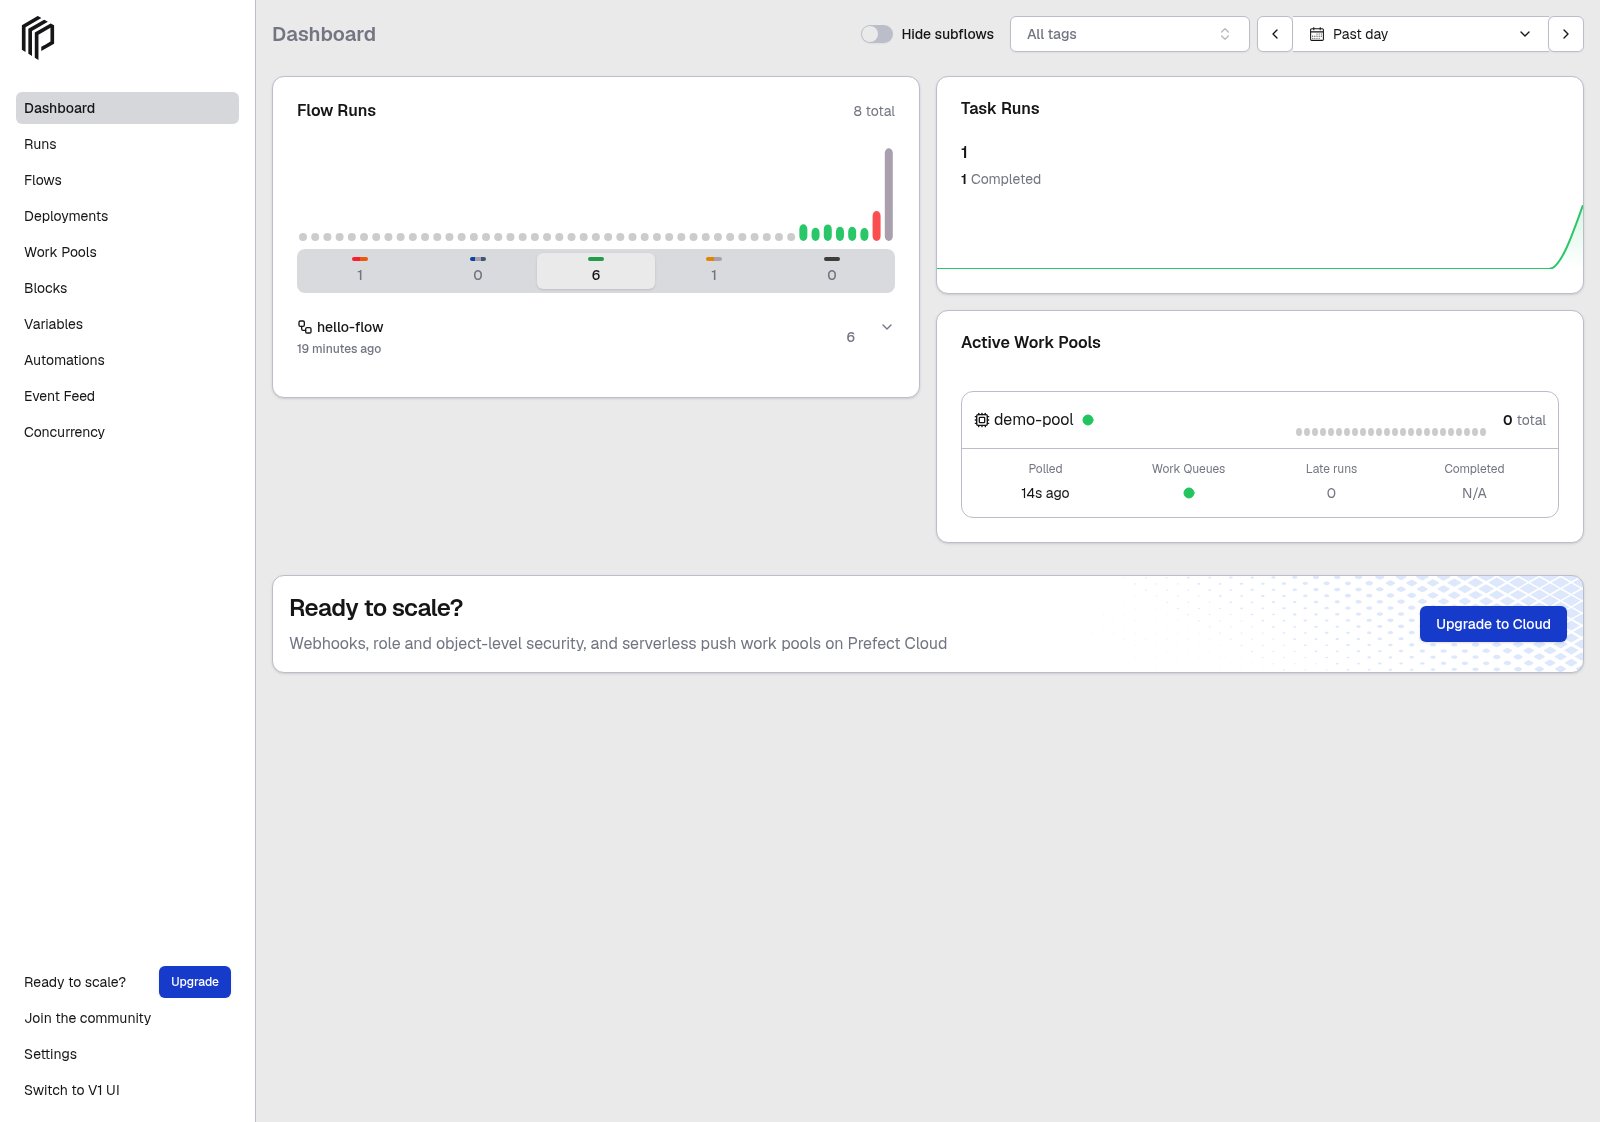The image size is (1600, 1122).
Task: Click the "19 minutes ago" timestamp
Action: click(339, 349)
